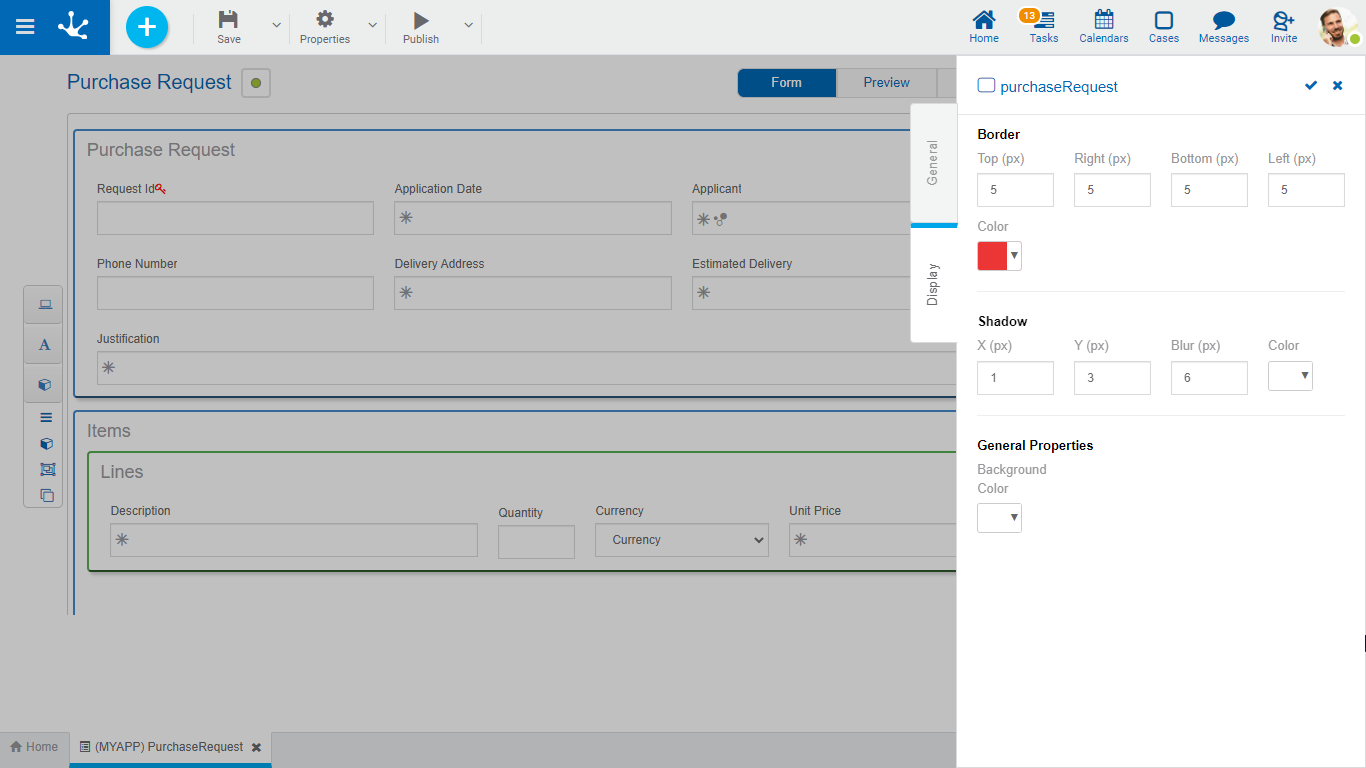Switch to the Preview tab
This screenshot has height=768, width=1366.
[886, 83]
